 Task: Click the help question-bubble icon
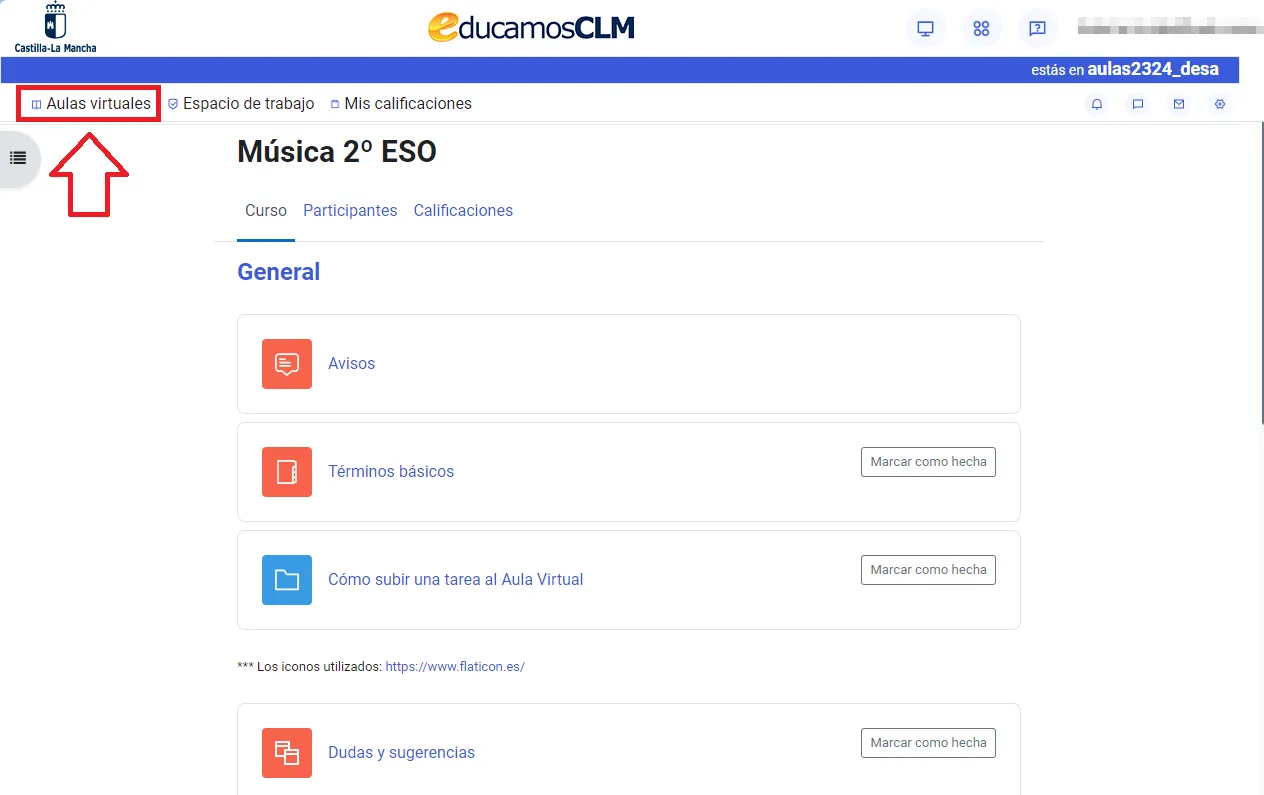click(x=1037, y=28)
